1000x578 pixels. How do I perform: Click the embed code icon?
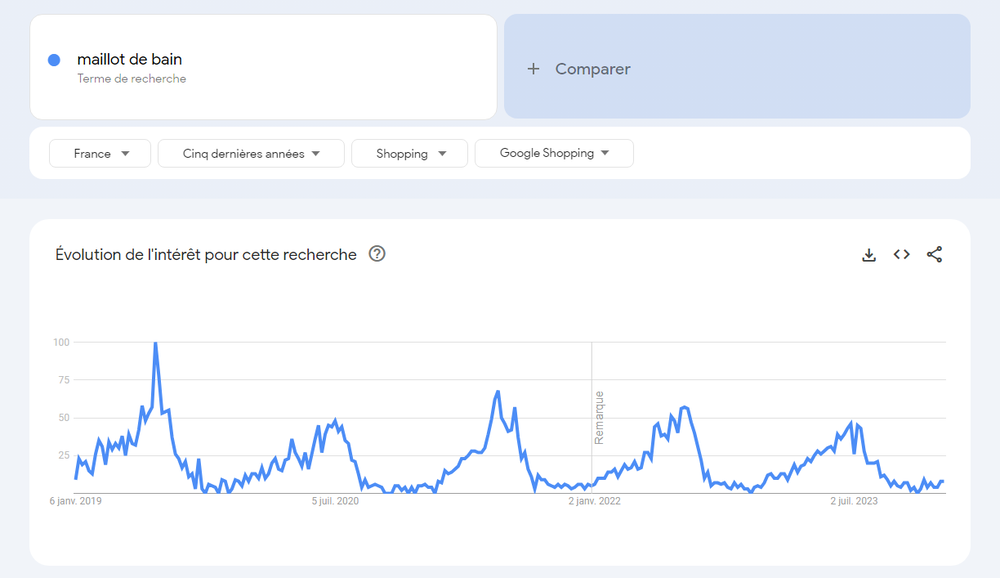902,255
